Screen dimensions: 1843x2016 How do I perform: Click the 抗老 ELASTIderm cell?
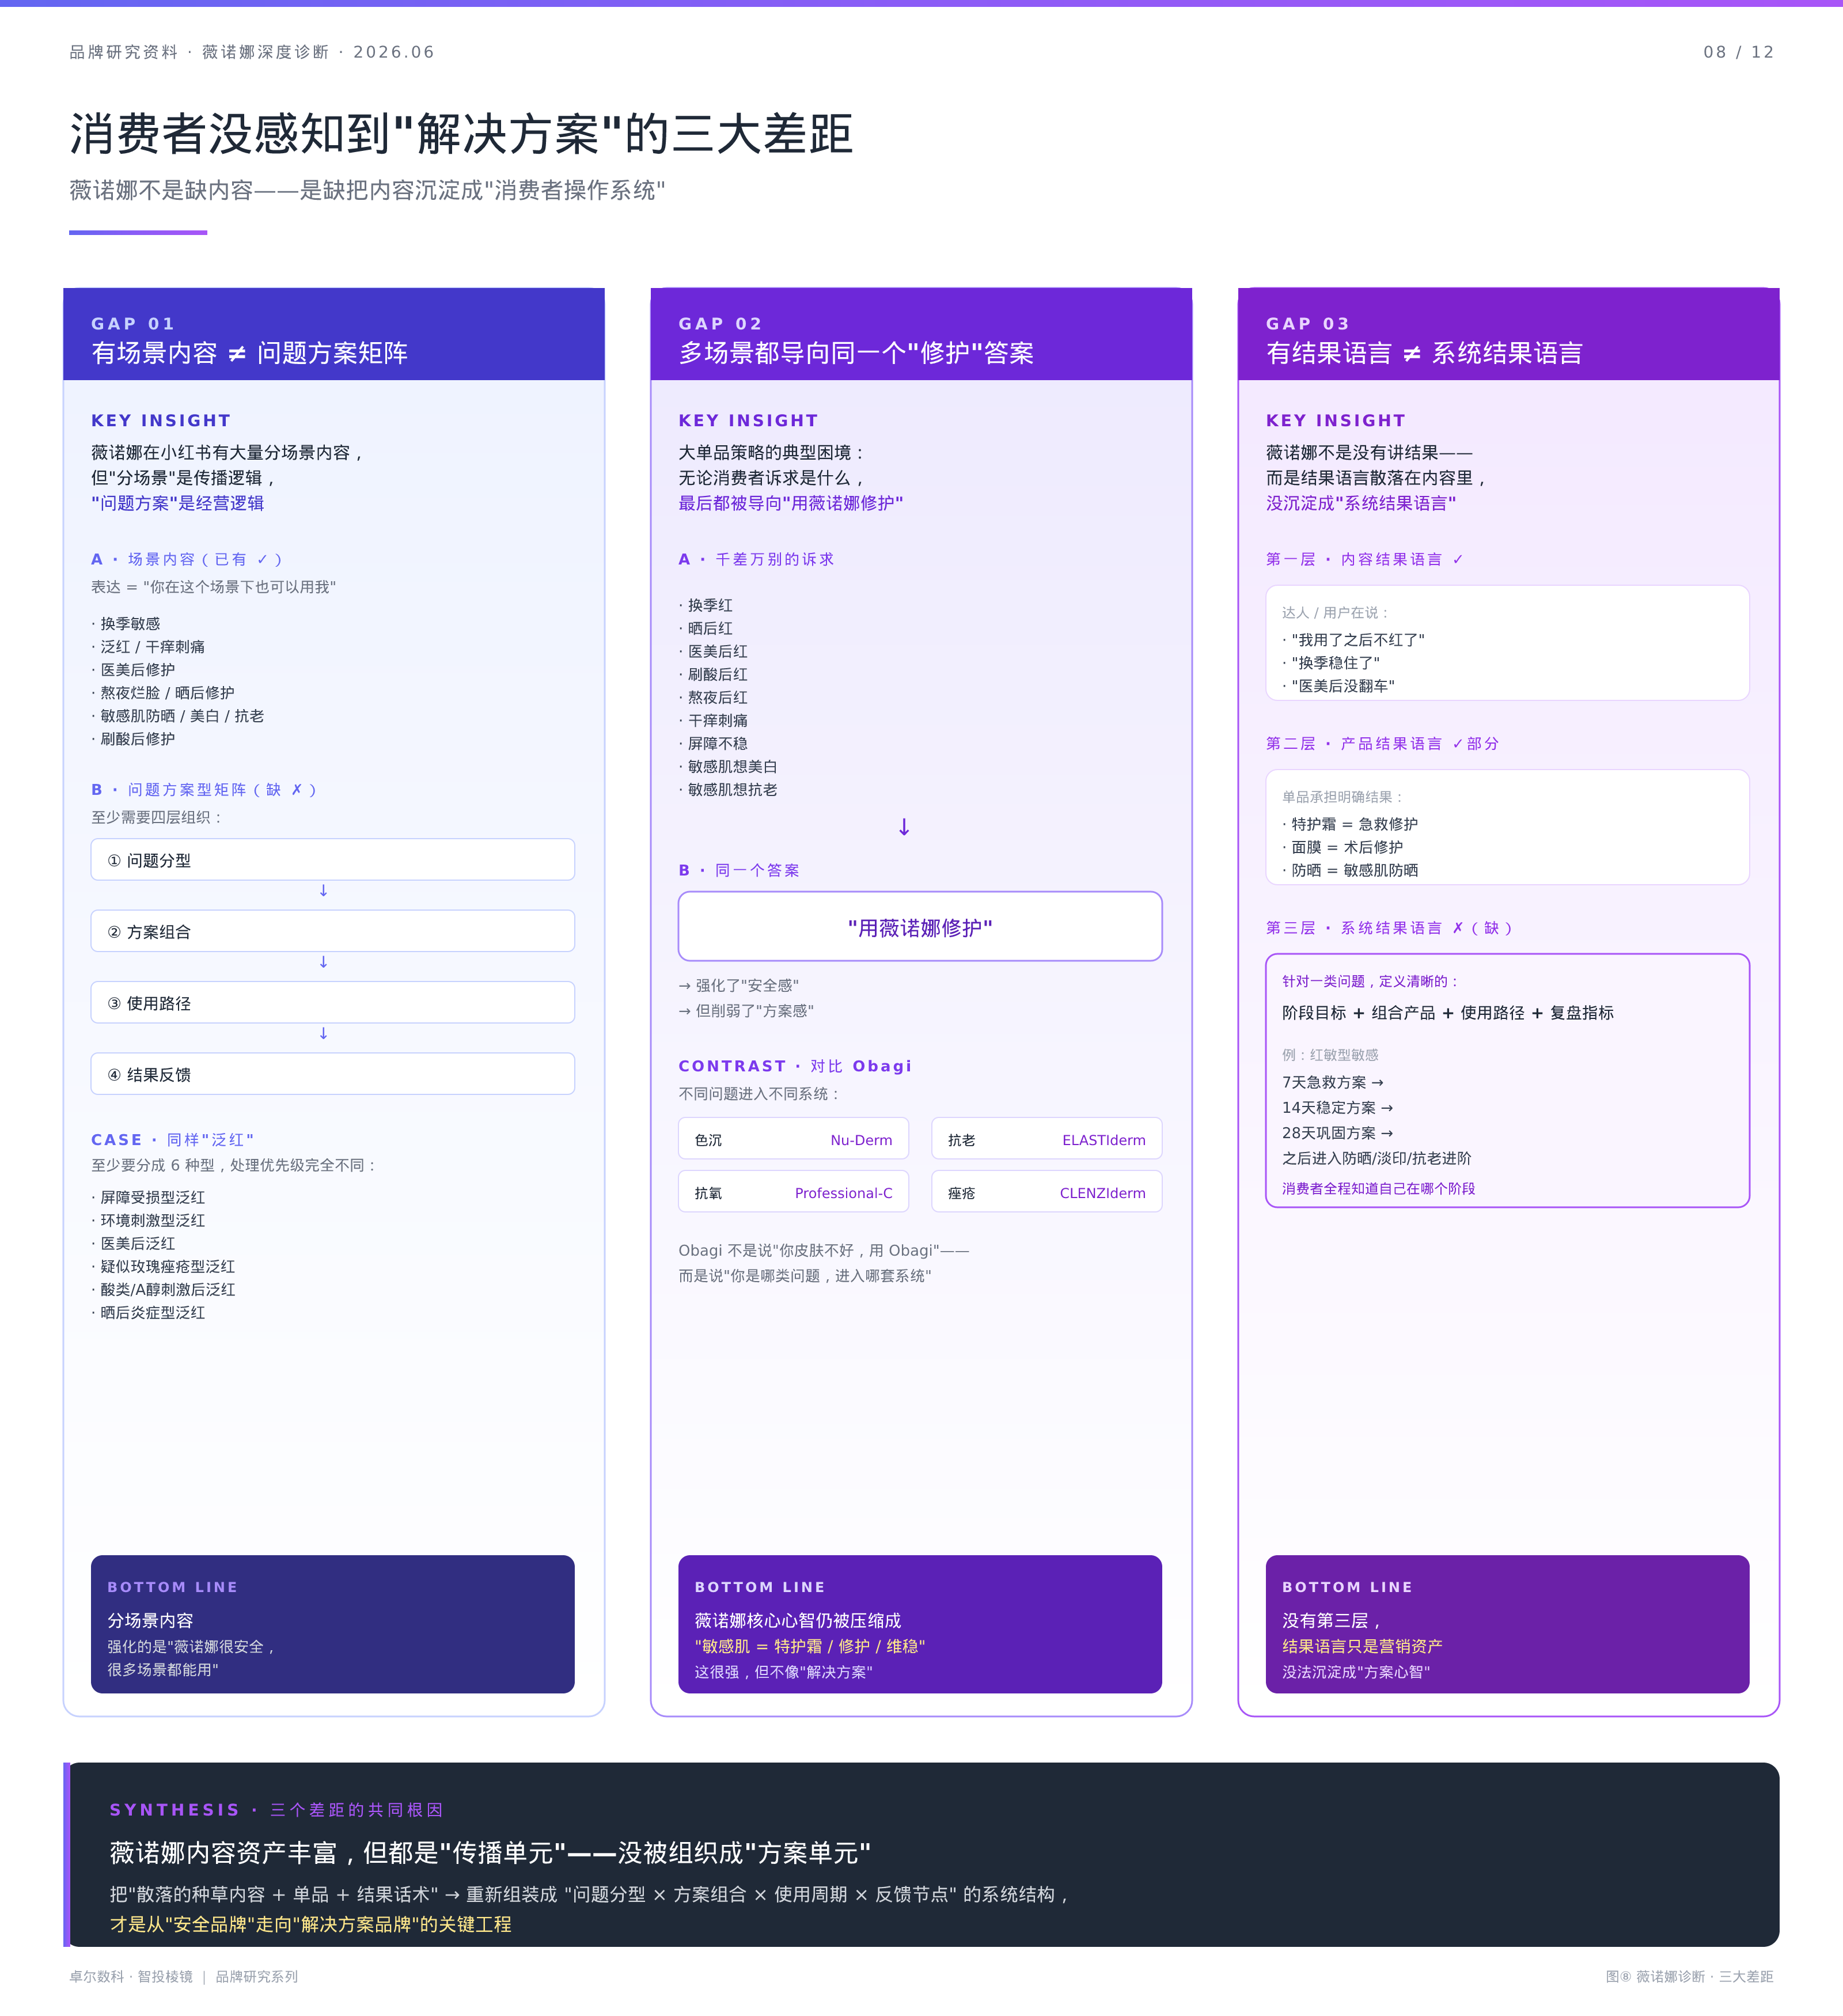point(1047,1139)
